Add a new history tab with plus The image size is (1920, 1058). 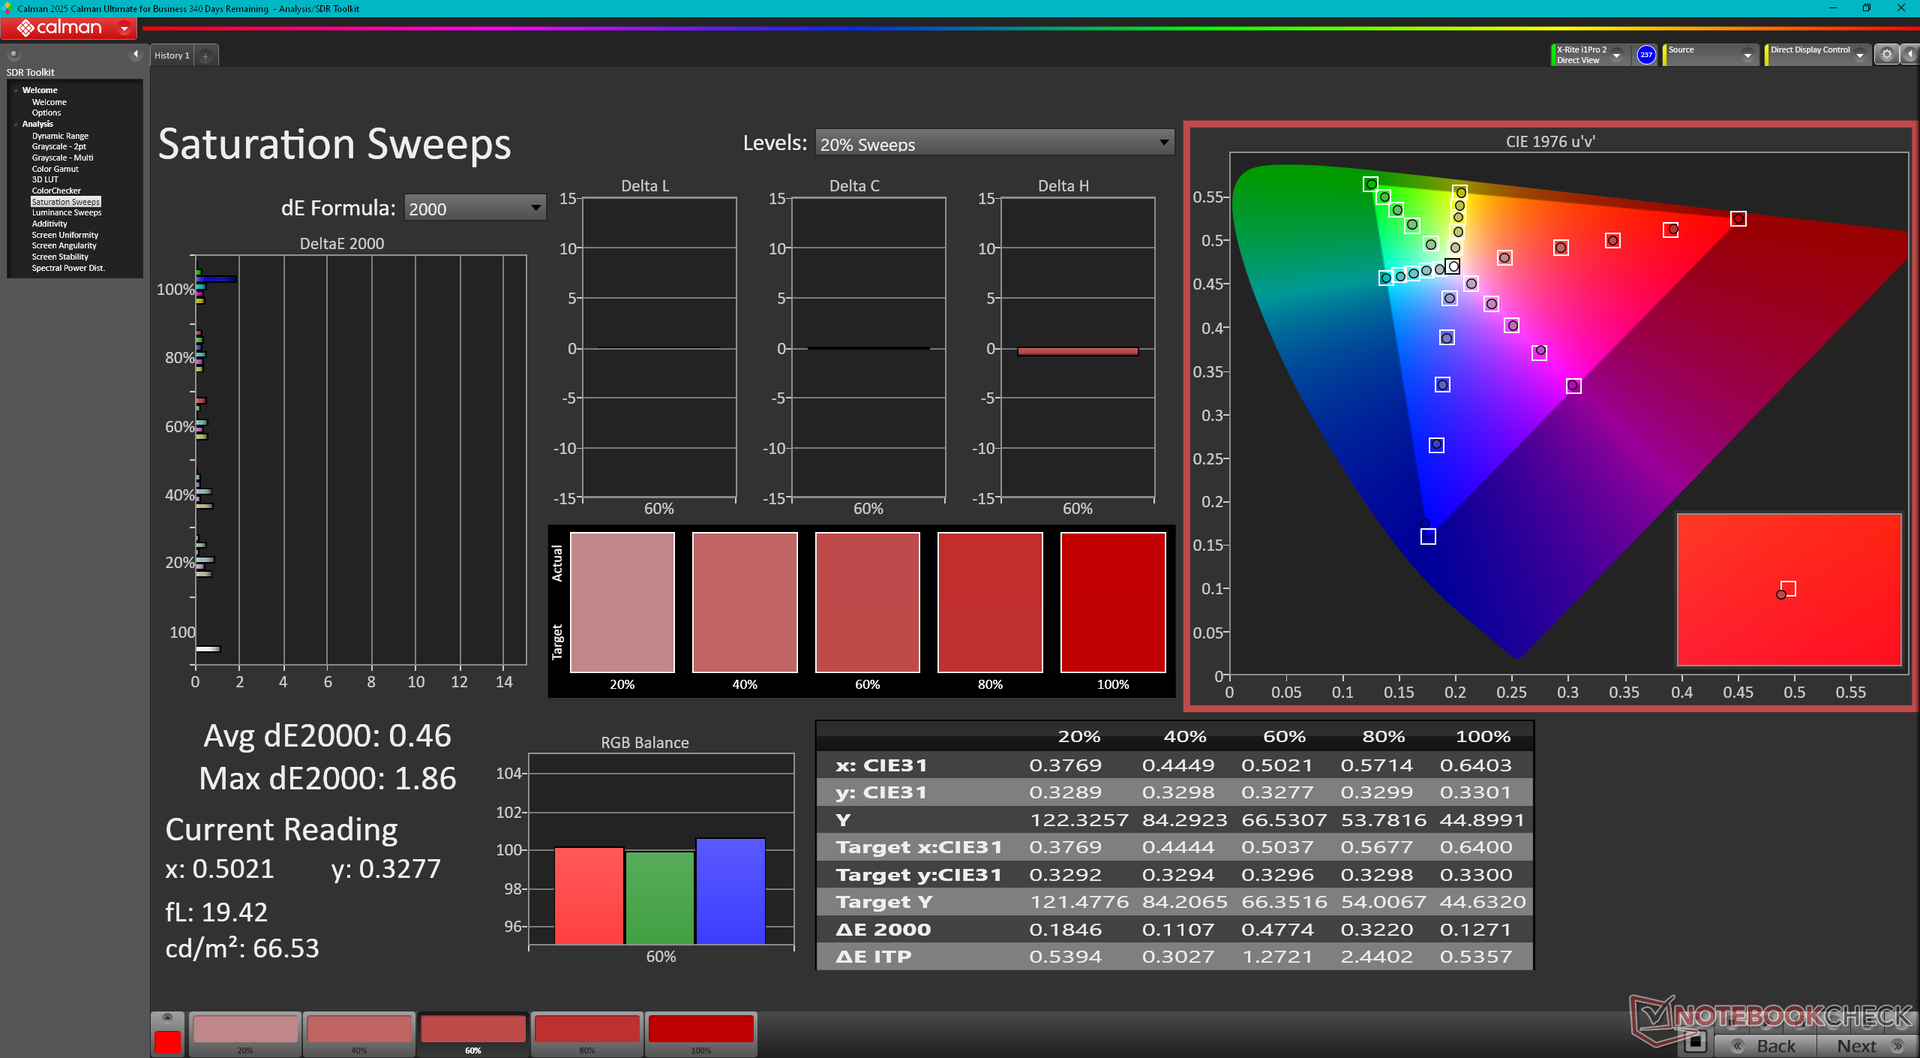coord(206,56)
